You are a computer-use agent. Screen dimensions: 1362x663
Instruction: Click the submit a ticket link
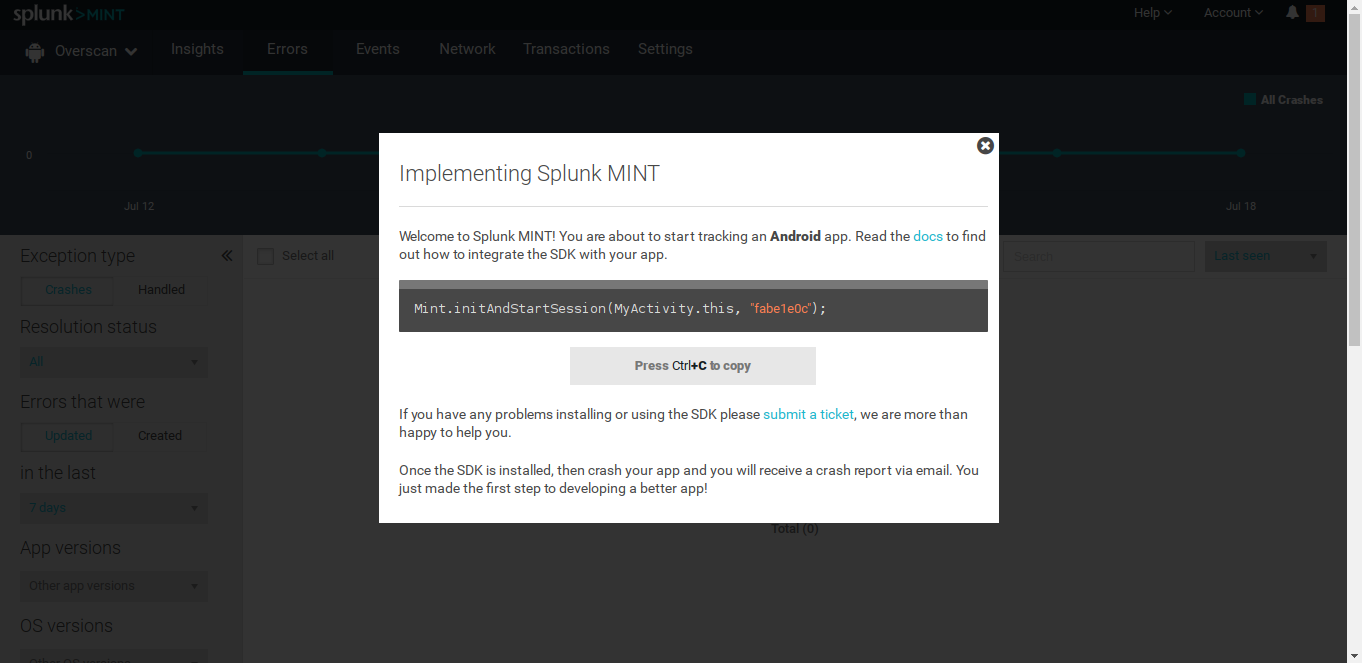(808, 414)
